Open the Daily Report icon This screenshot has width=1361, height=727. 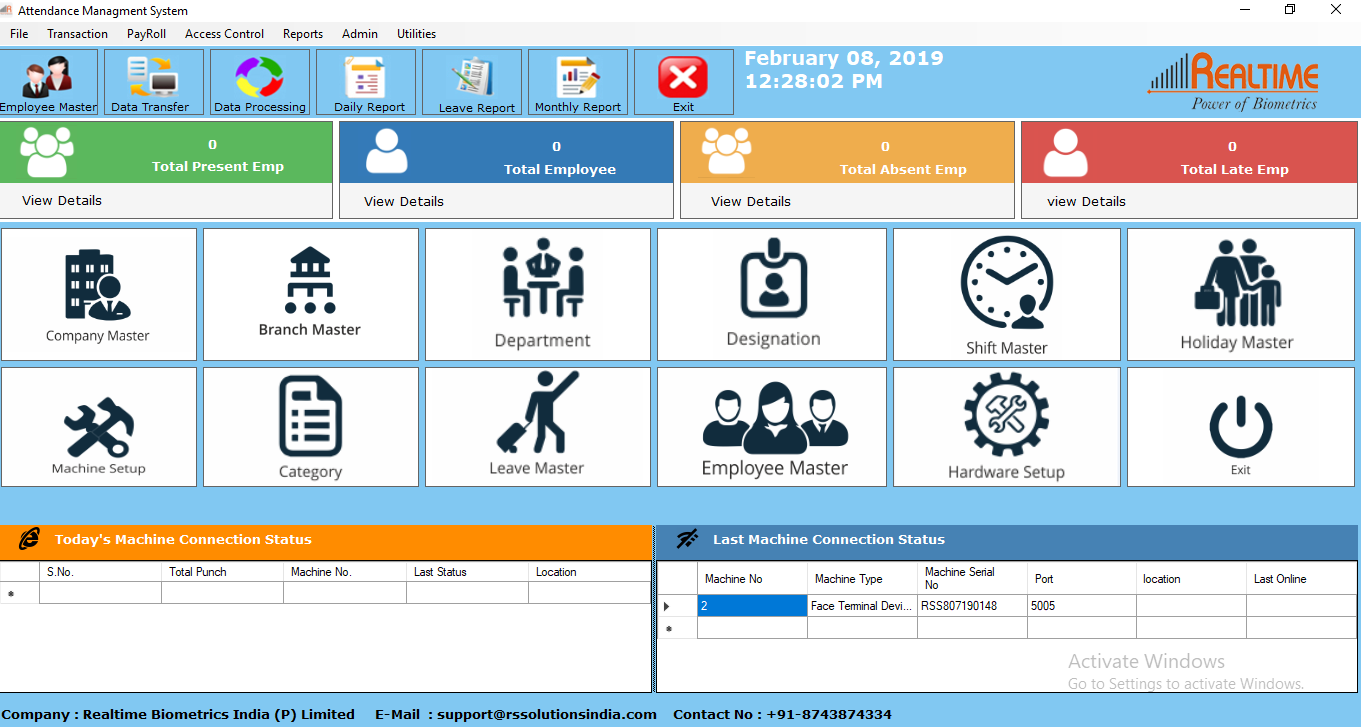tap(366, 81)
